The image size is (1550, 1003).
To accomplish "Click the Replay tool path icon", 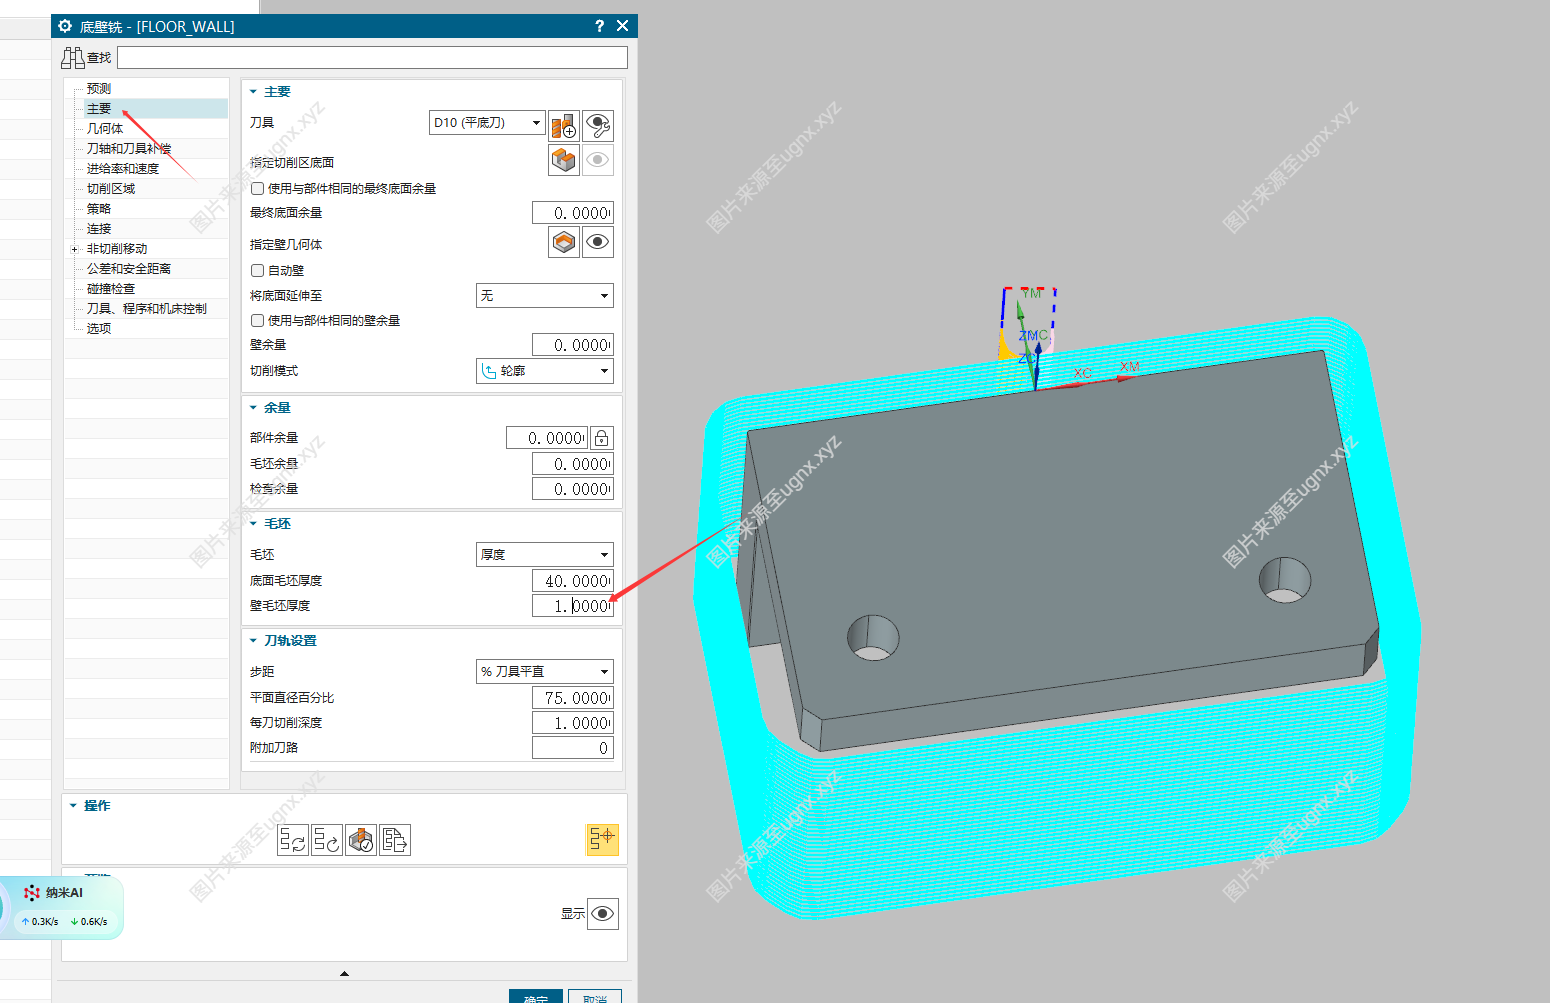I will pos(327,840).
